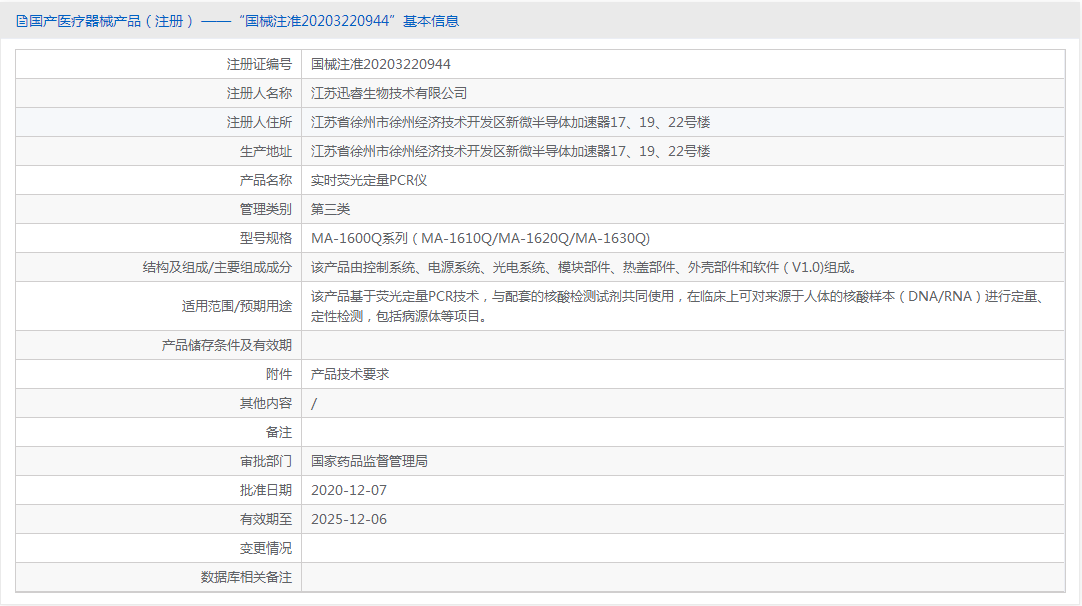
Task: Click the approval date 2020-12-07
Action: coord(348,490)
